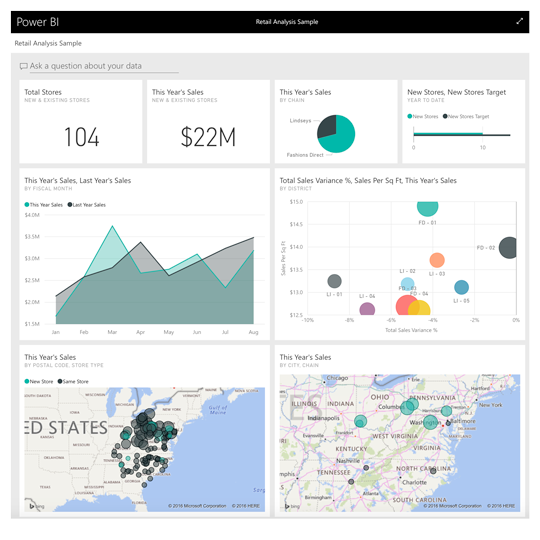
Task: Click the Power BI logo text
Action: pyautogui.click(x=38, y=22)
